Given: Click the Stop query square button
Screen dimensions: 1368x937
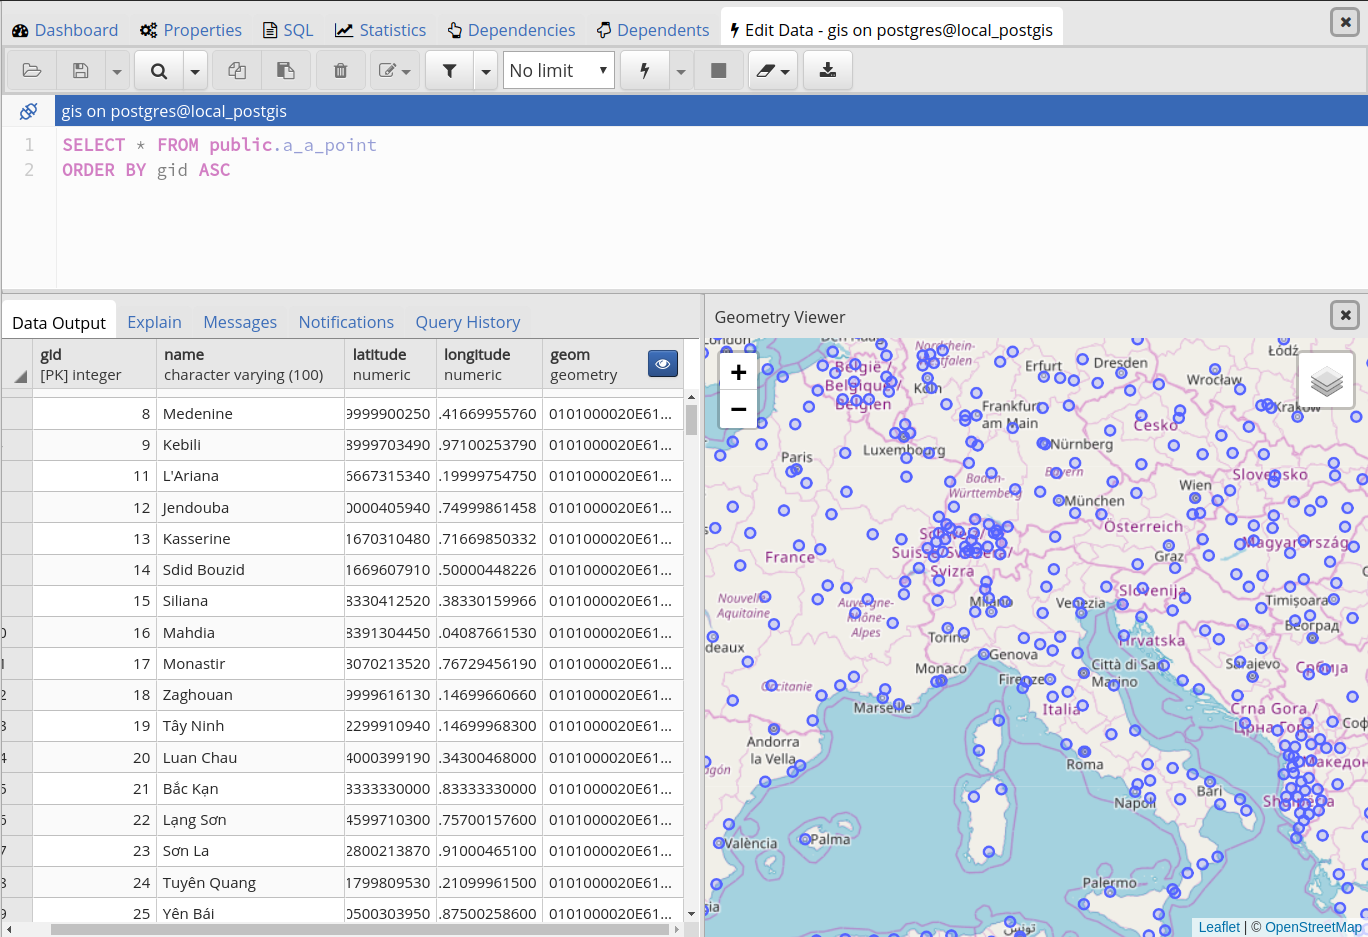Looking at the screenshot, I should tap(718, 71).
